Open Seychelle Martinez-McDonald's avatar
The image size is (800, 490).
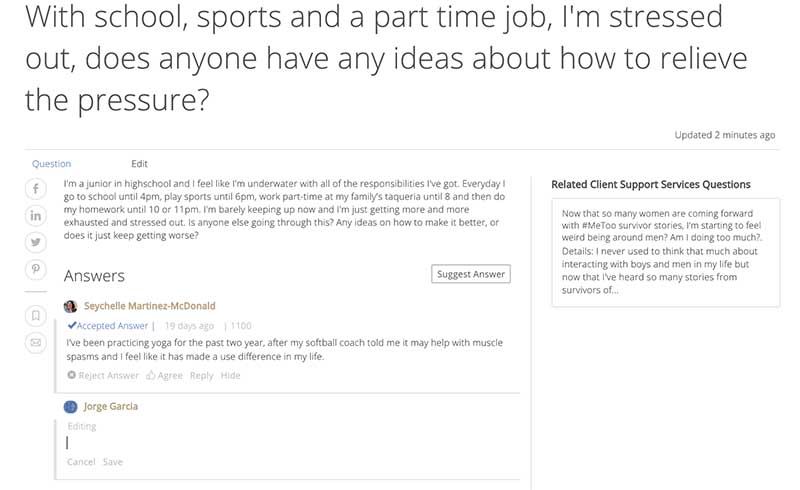[70, 306]
